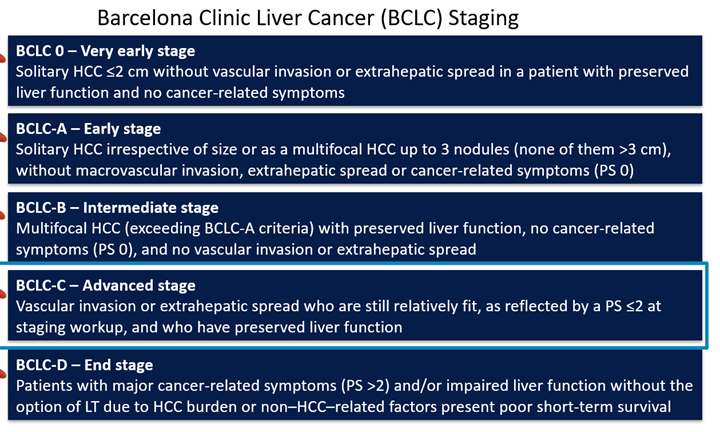Select the BCLC-B Intermediate stage heading
Viewport: 720px width, 432px height.
pyautogui.click(x=117, y=208)
